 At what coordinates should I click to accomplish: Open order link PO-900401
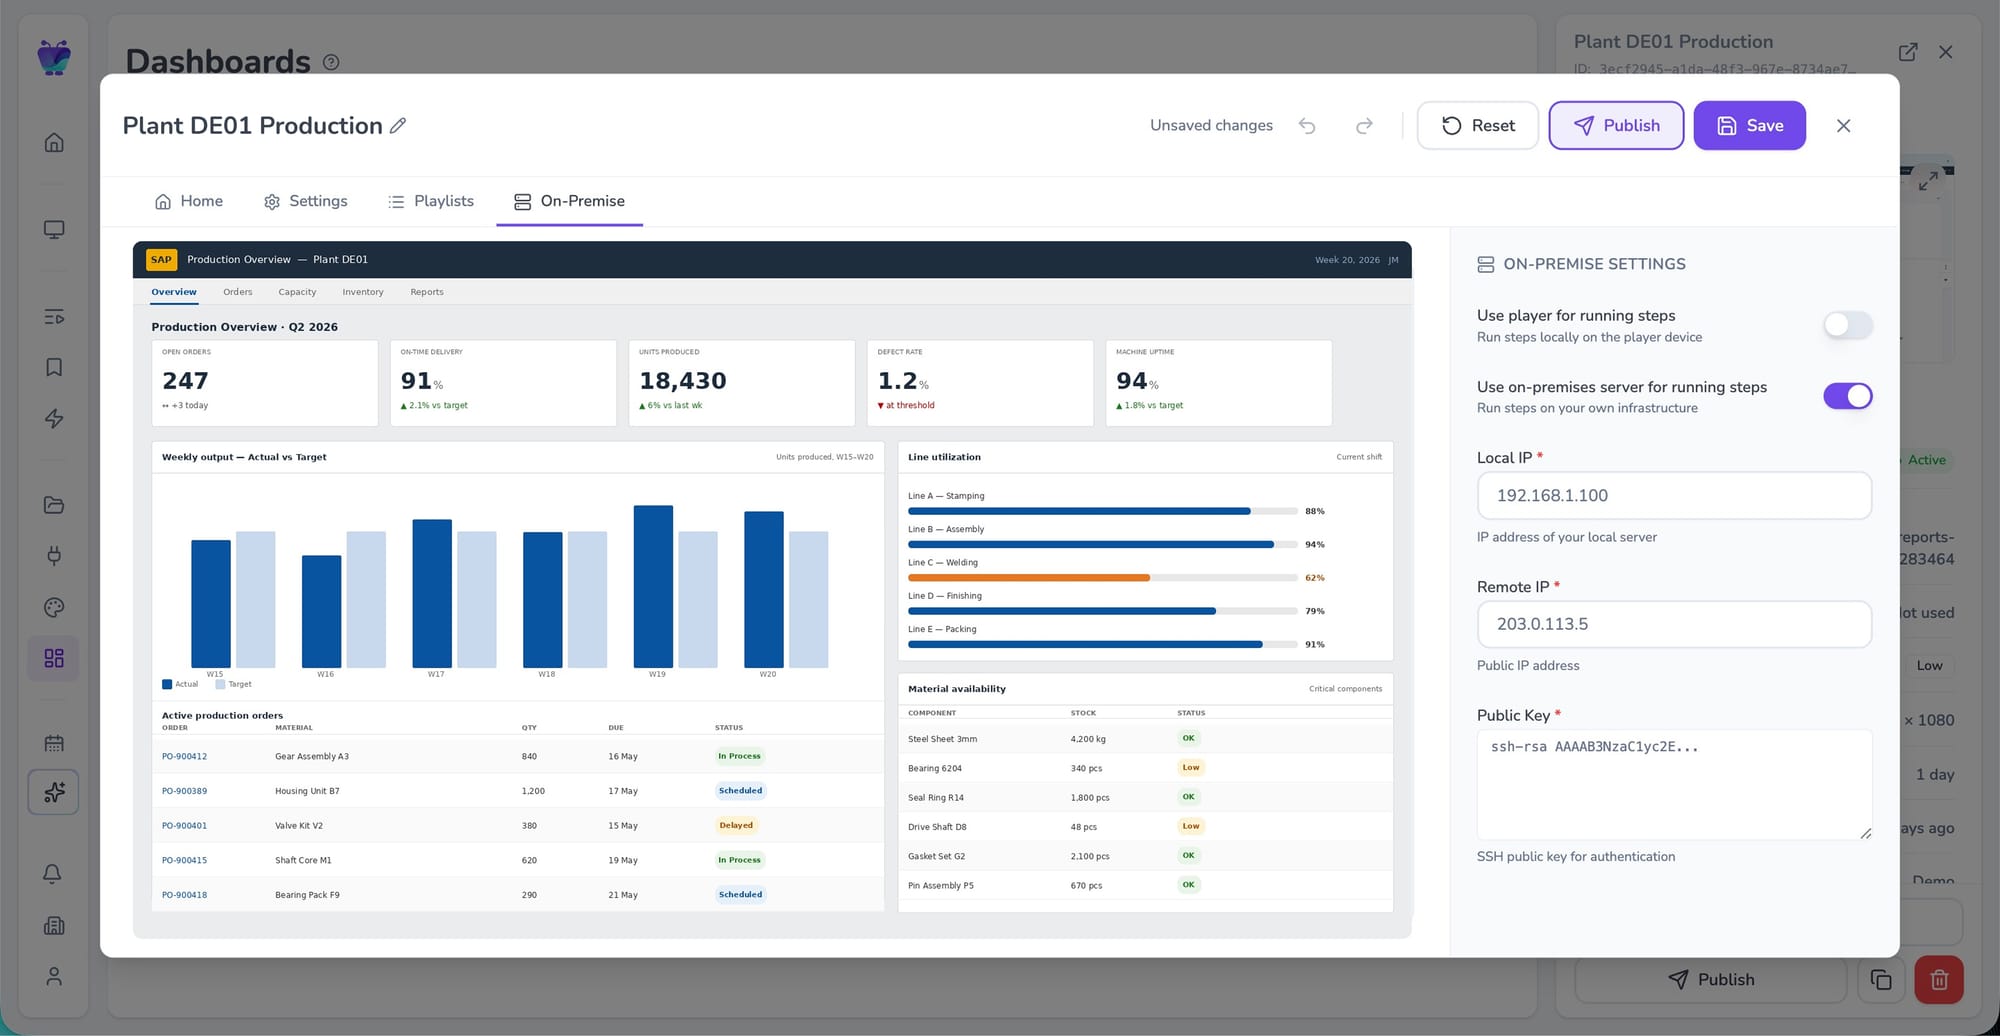click(185, 826)
